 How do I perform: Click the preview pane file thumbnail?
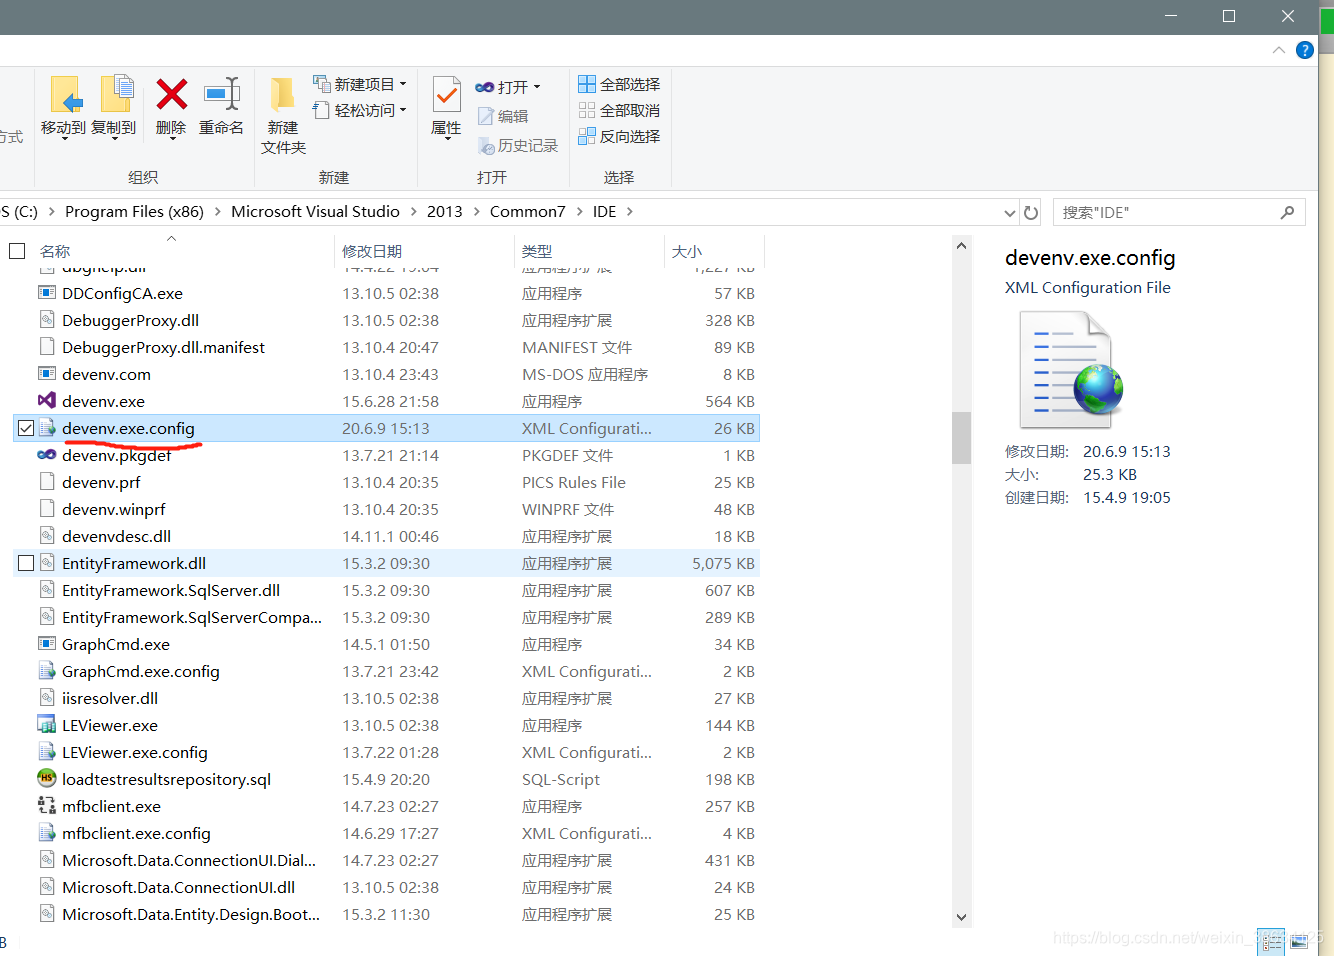[1071, 369]
